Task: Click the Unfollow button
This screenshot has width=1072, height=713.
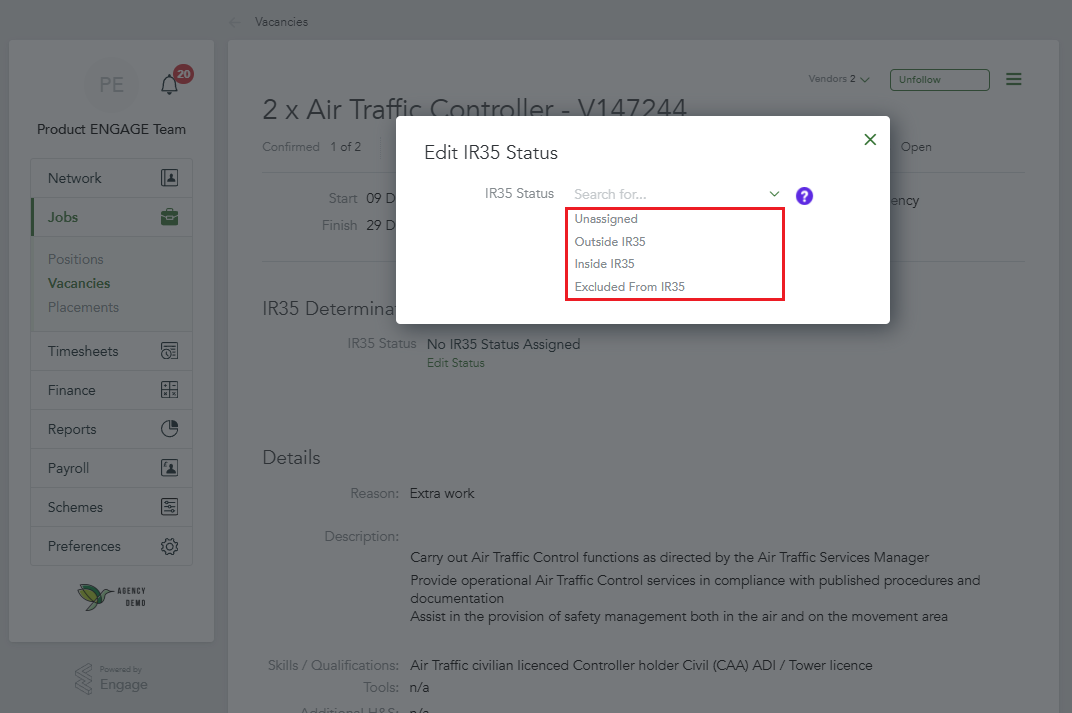Action: coord(939,80)
